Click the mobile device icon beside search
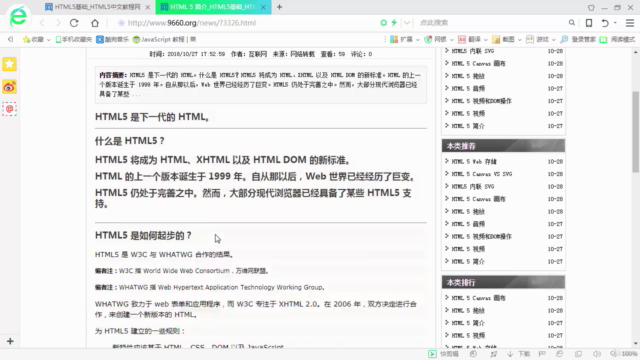 point(589,23)
